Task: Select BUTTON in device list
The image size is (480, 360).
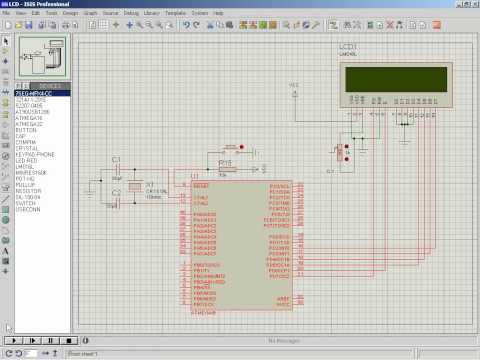Action: point(43,130)
